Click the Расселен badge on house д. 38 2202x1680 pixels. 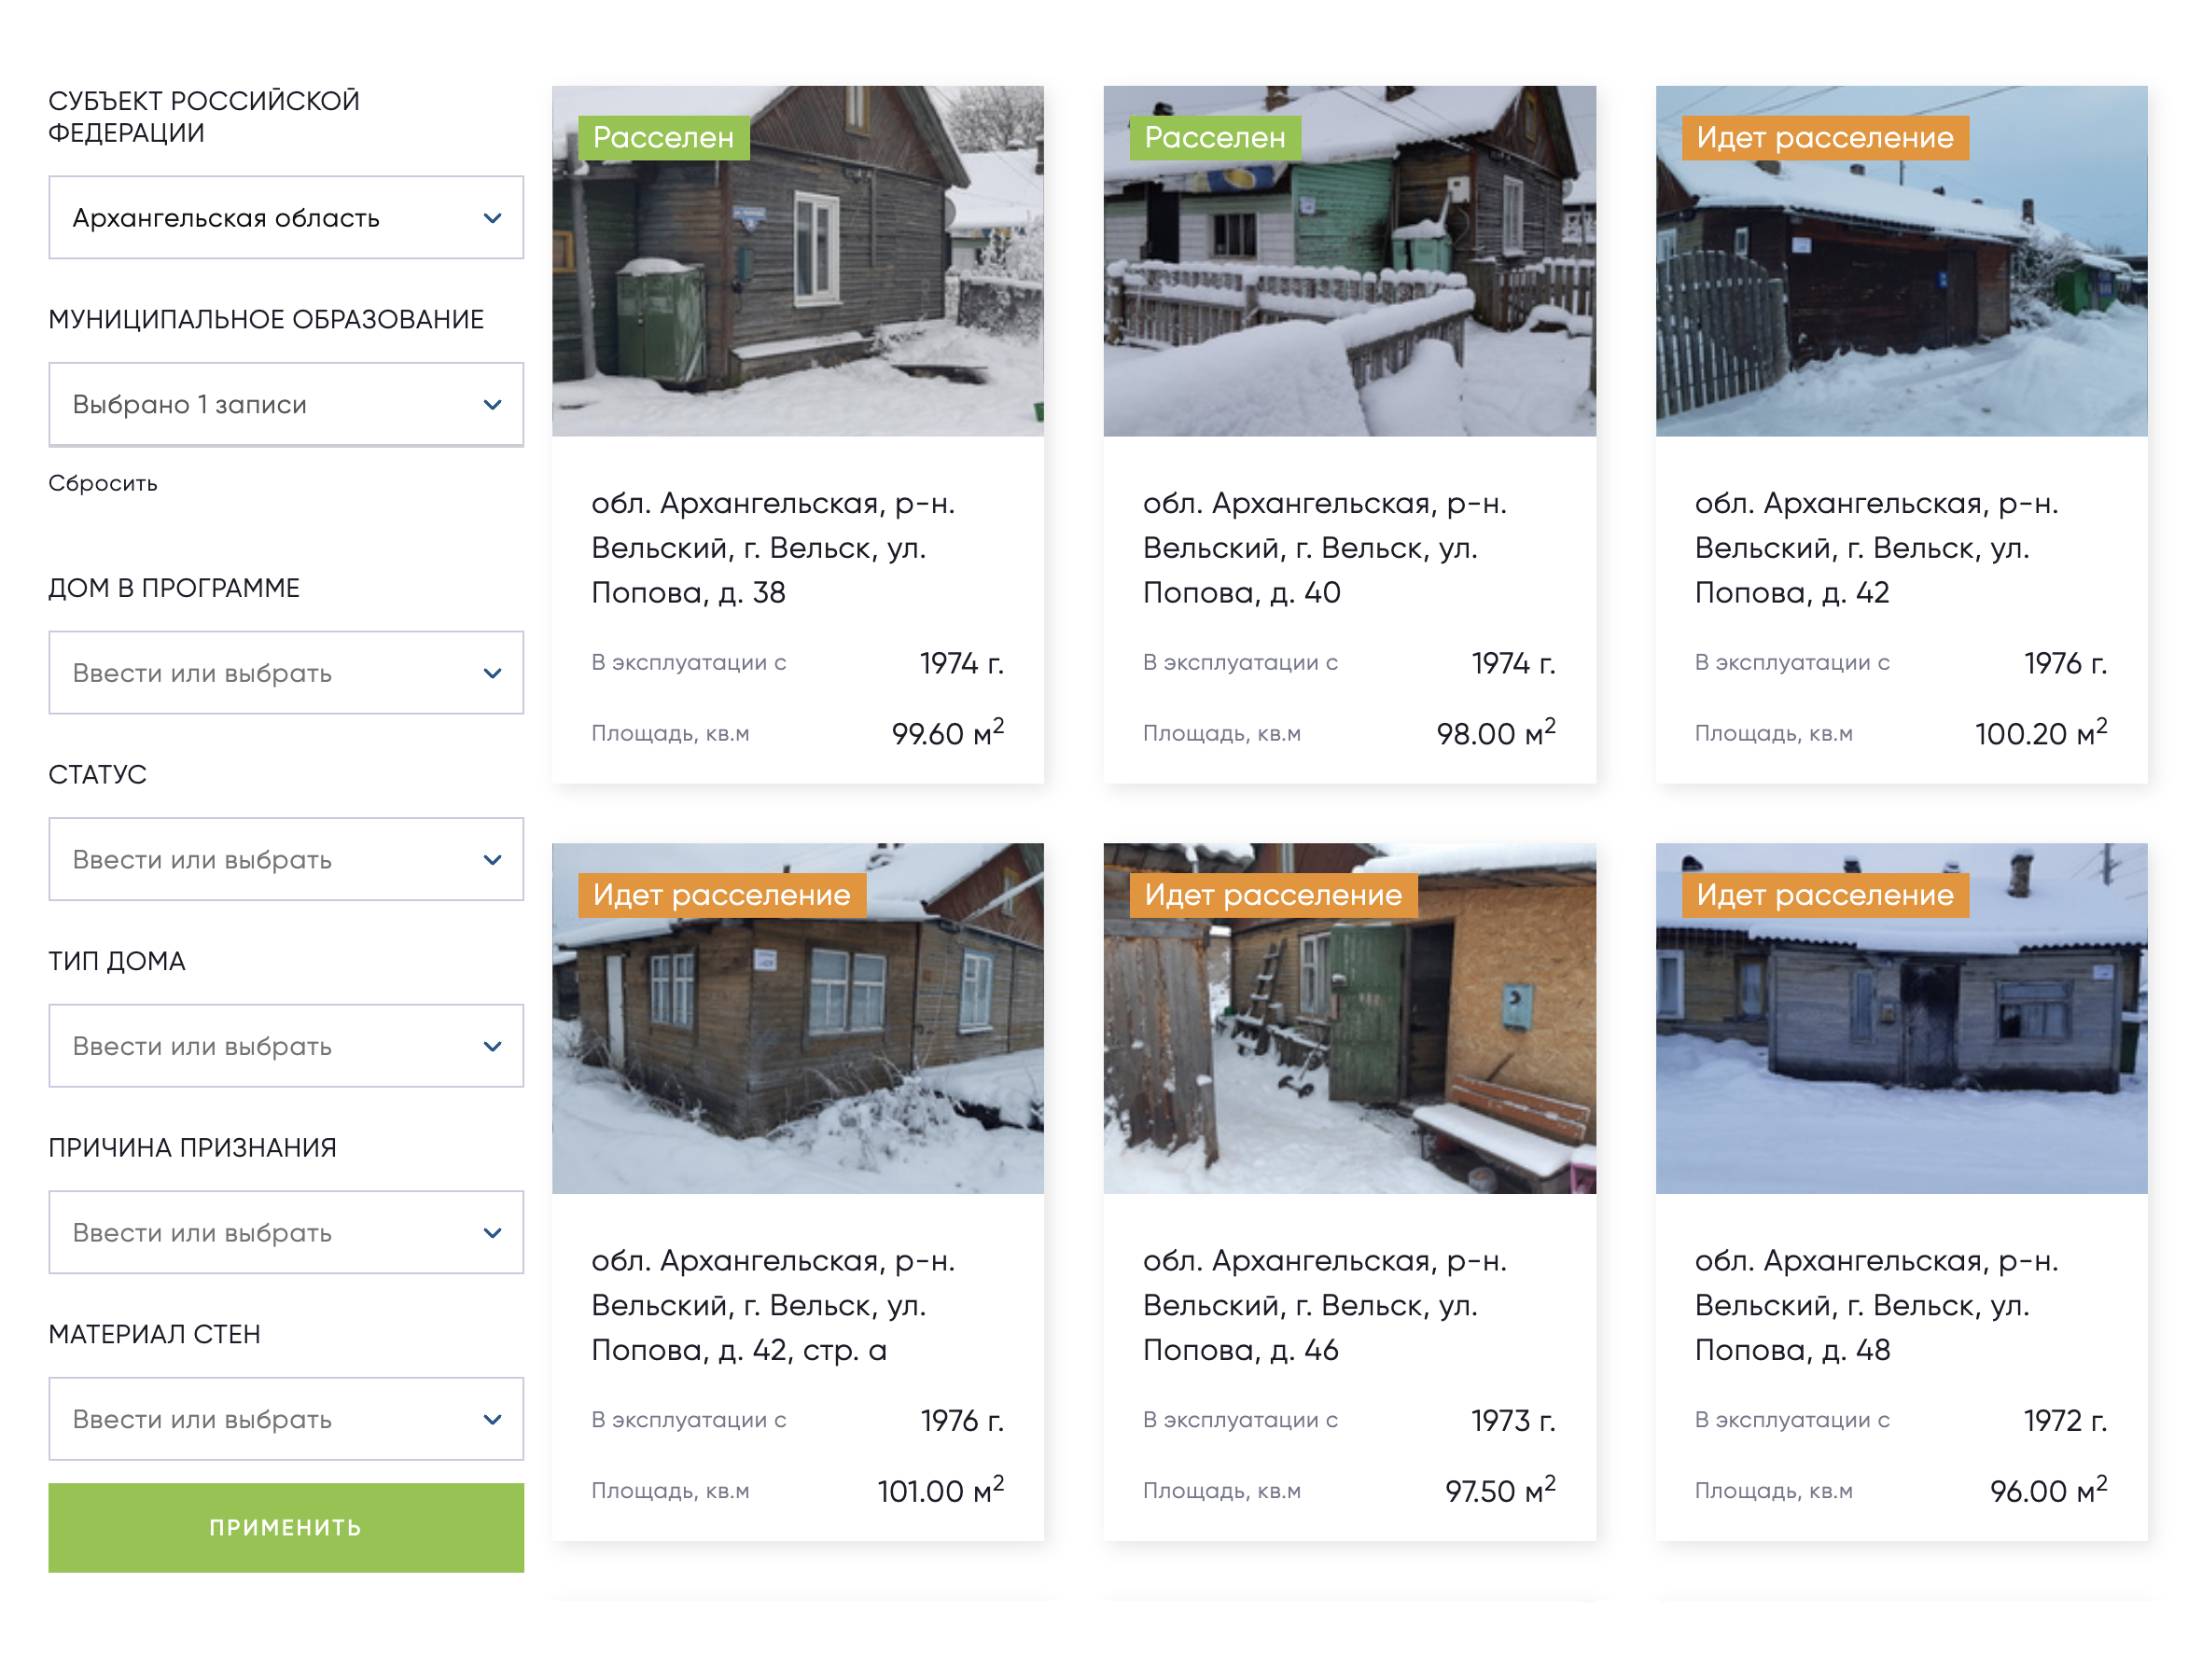pyautogui.click(x=663, y=138)
